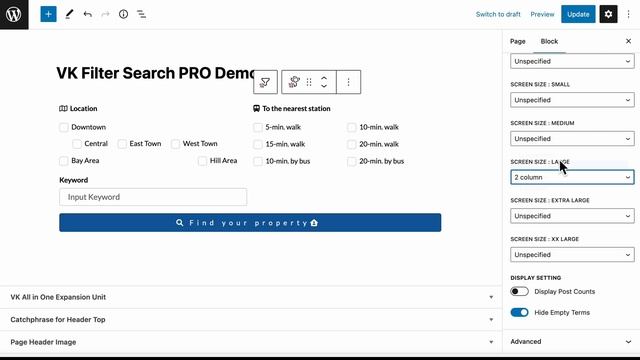Image resolution: width=640 pixels, height=360 pixels.
Task: Enable the Display Post Counts toggle
Action: point(519,291)
